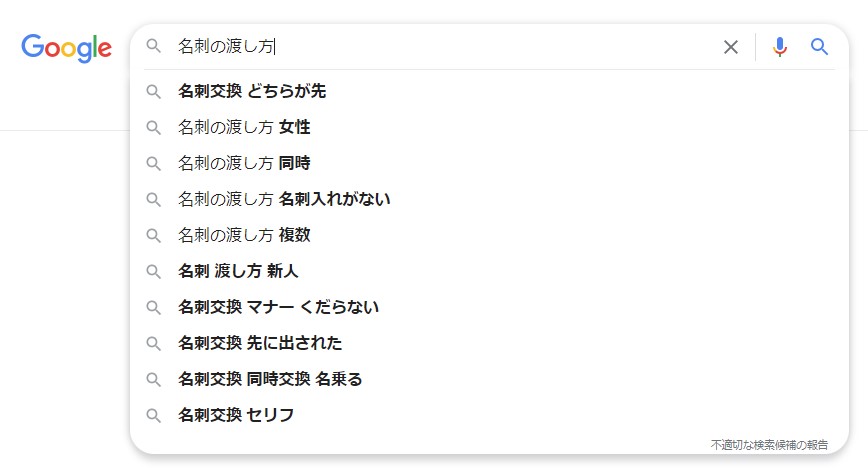Pick suggestion "名刺交換 先に出された"

pos(260,343)
